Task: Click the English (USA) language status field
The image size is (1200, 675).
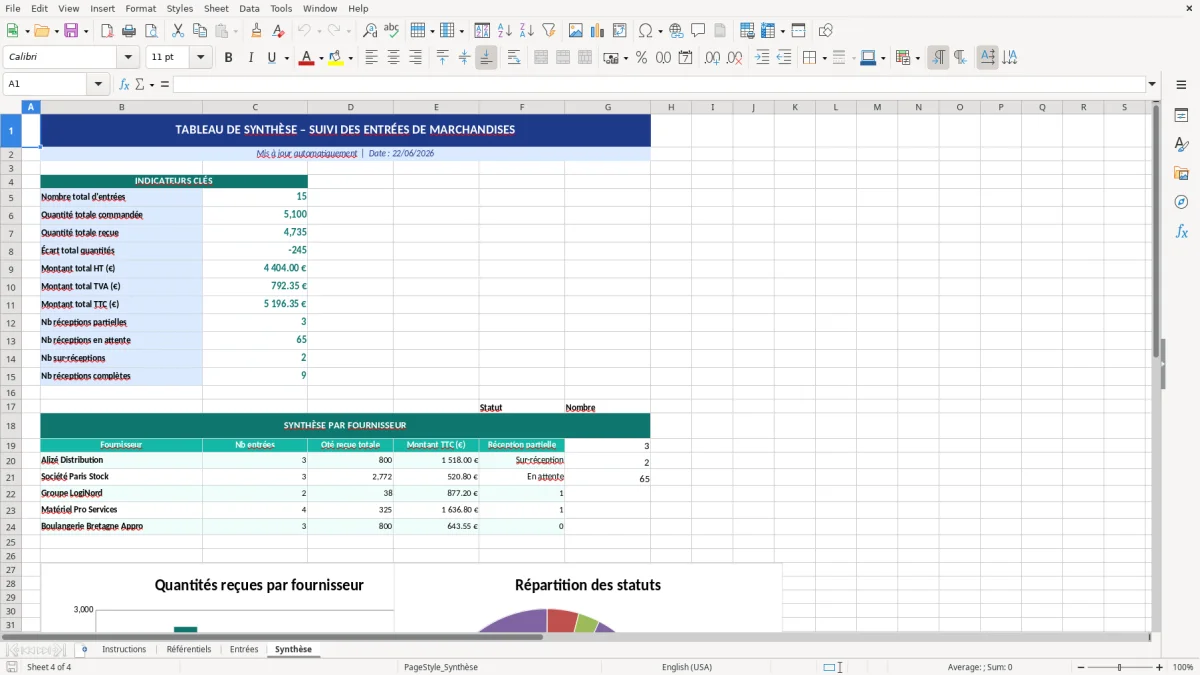Action: tap(687, 667)
